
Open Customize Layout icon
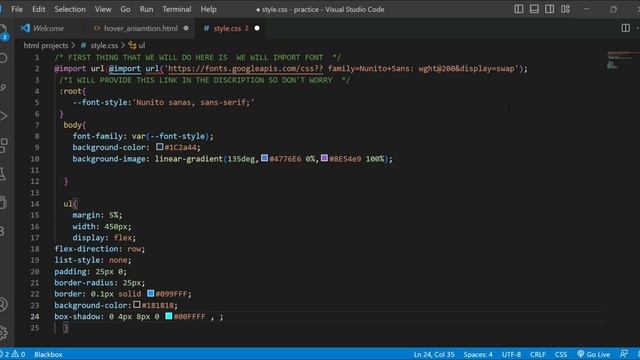click(x=565, y=9)
